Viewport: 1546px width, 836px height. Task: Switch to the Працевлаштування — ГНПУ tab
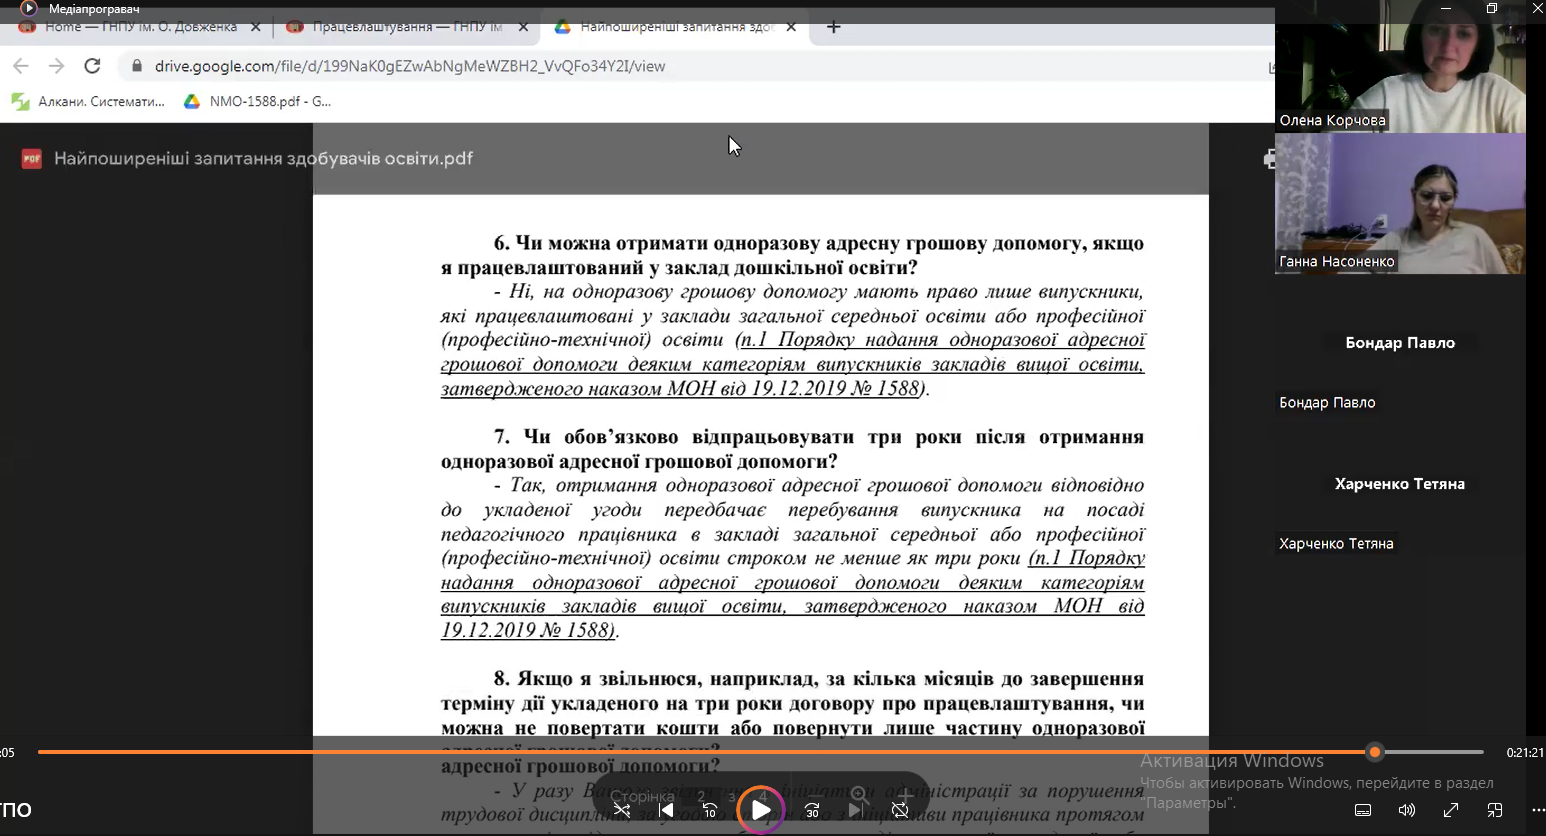coord(405,27)
